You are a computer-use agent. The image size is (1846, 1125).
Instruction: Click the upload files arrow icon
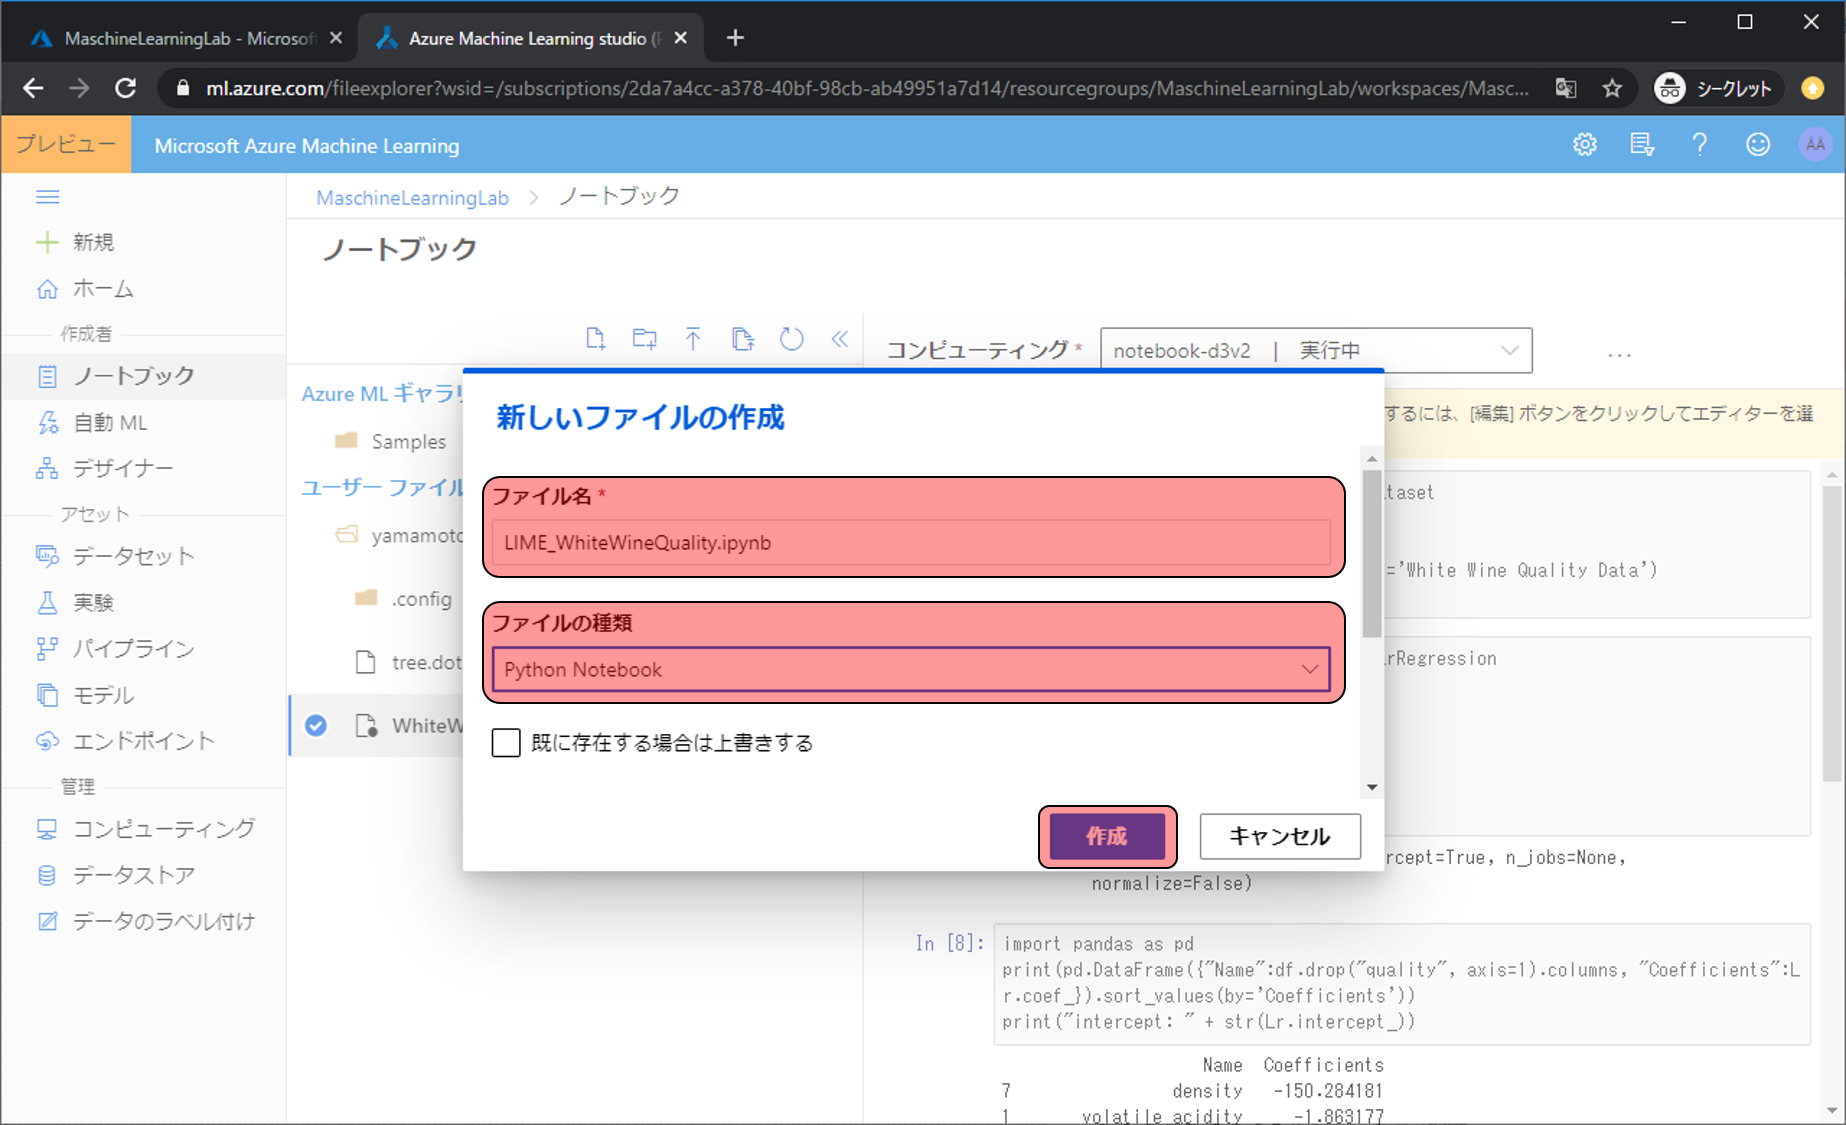693,339
